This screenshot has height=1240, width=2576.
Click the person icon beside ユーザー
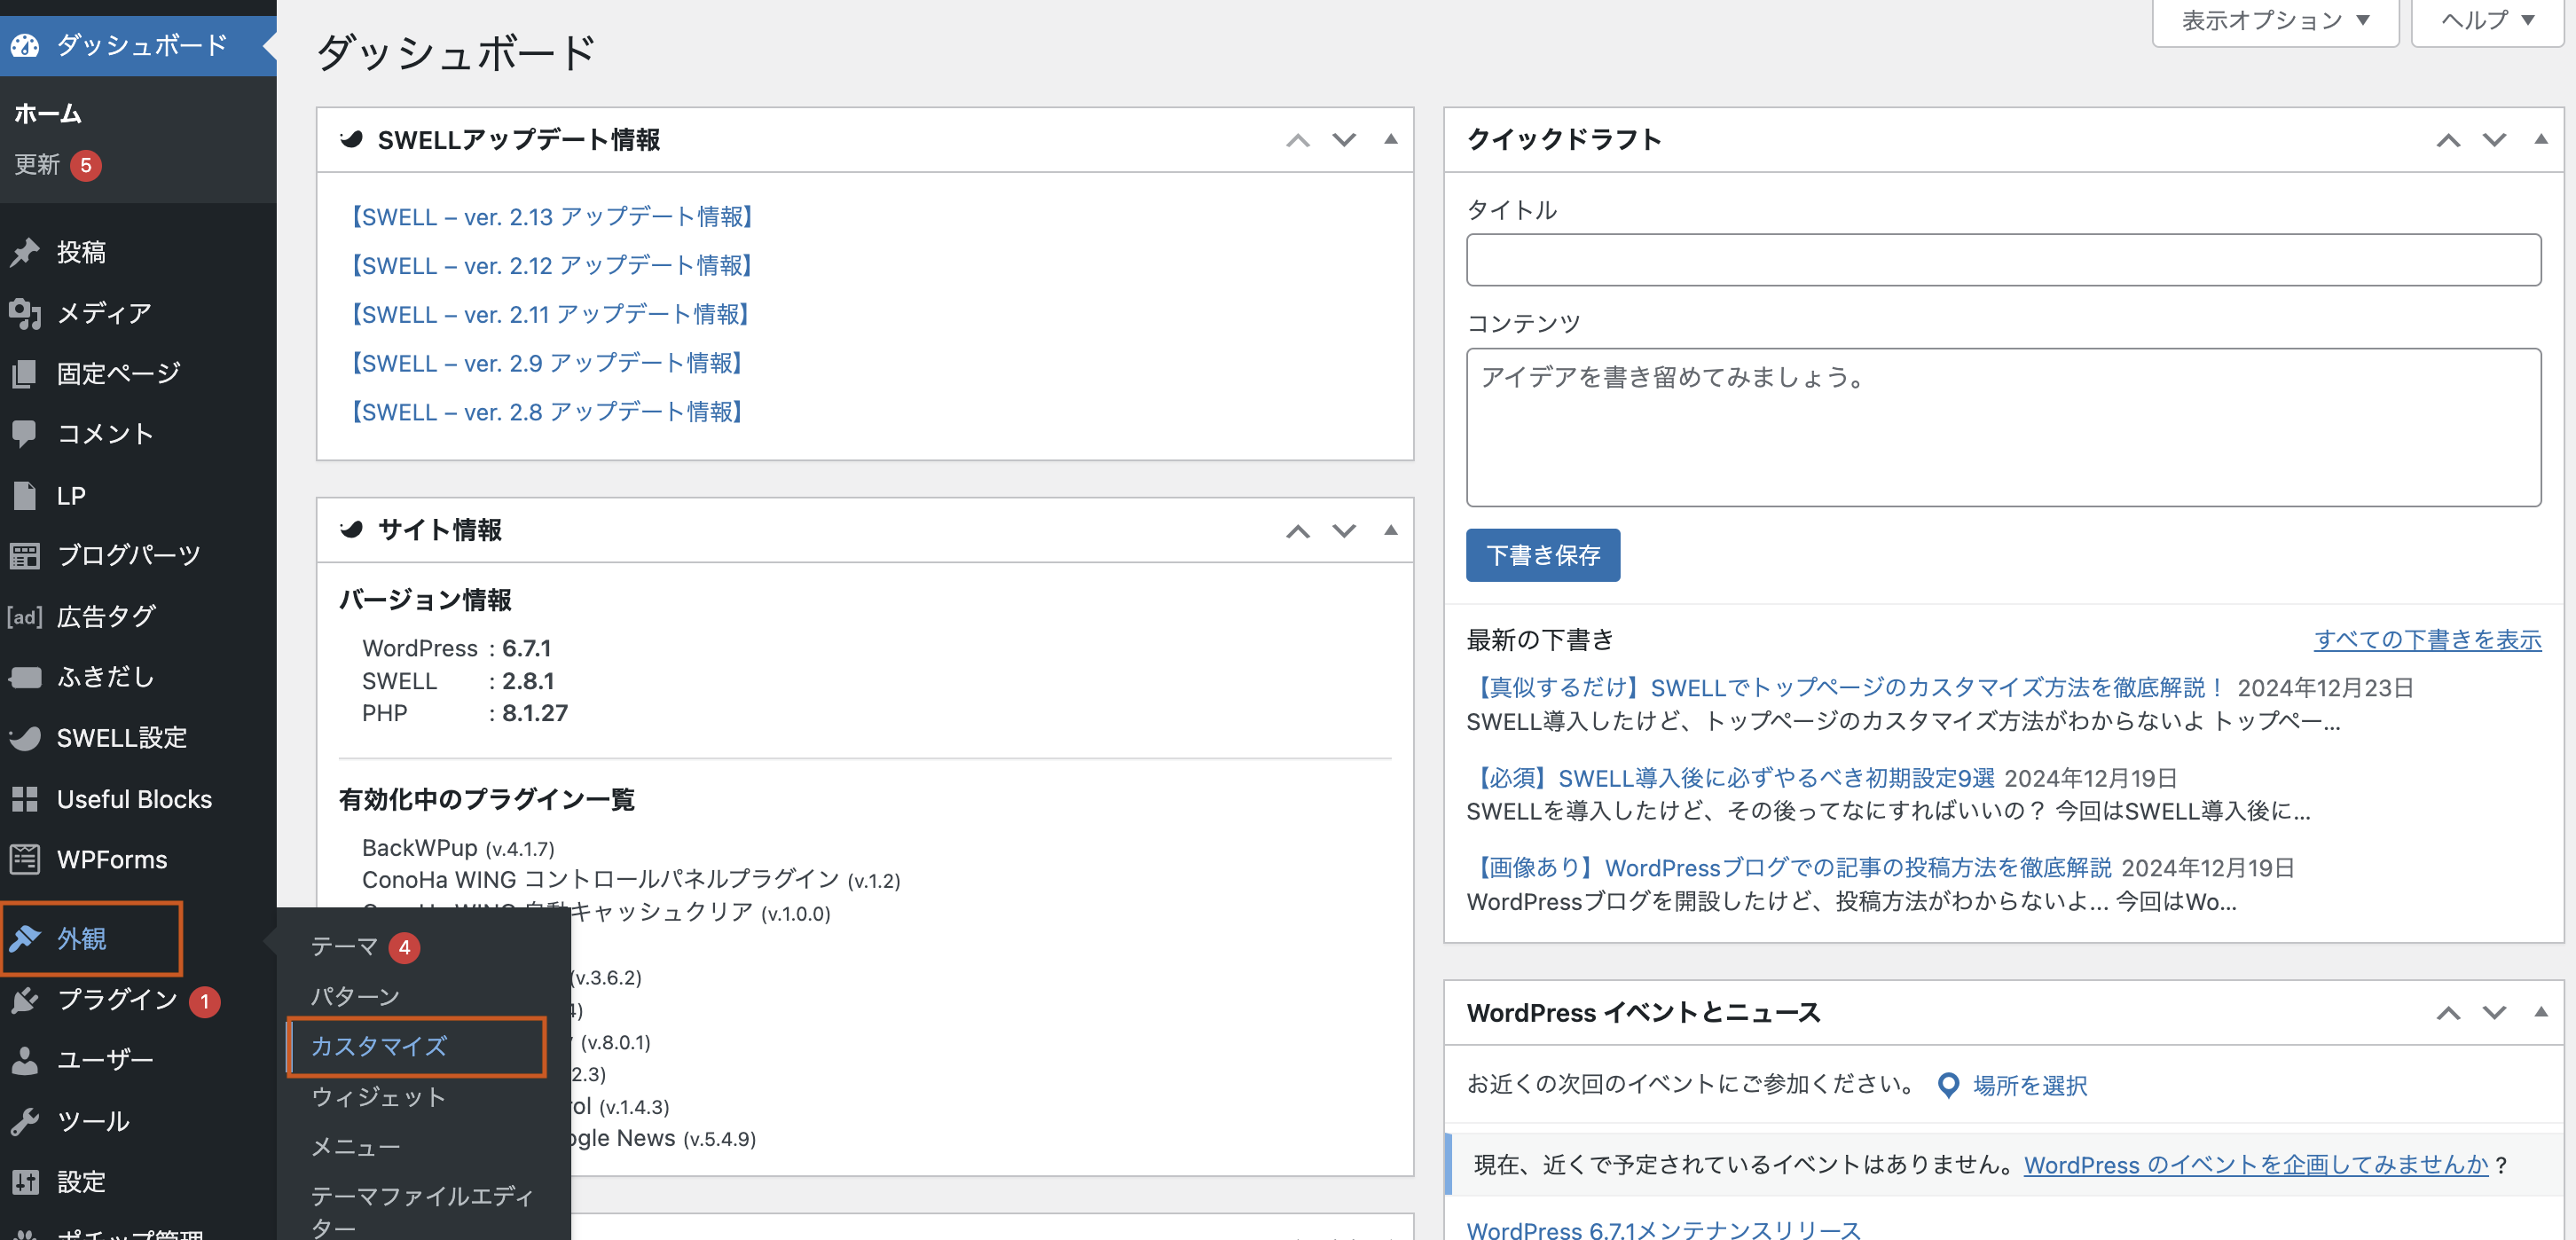click(25, 1060)
